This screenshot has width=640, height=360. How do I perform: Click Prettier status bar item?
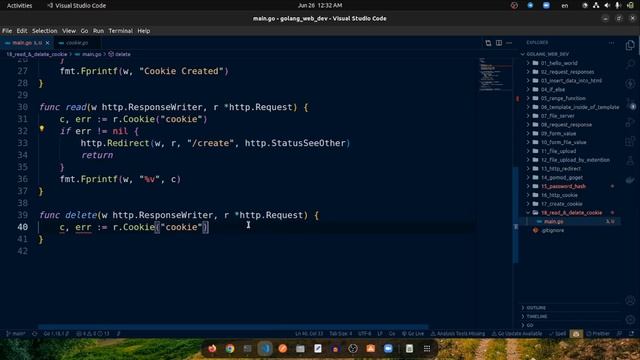pyautogui.click(x=598, y=333)
